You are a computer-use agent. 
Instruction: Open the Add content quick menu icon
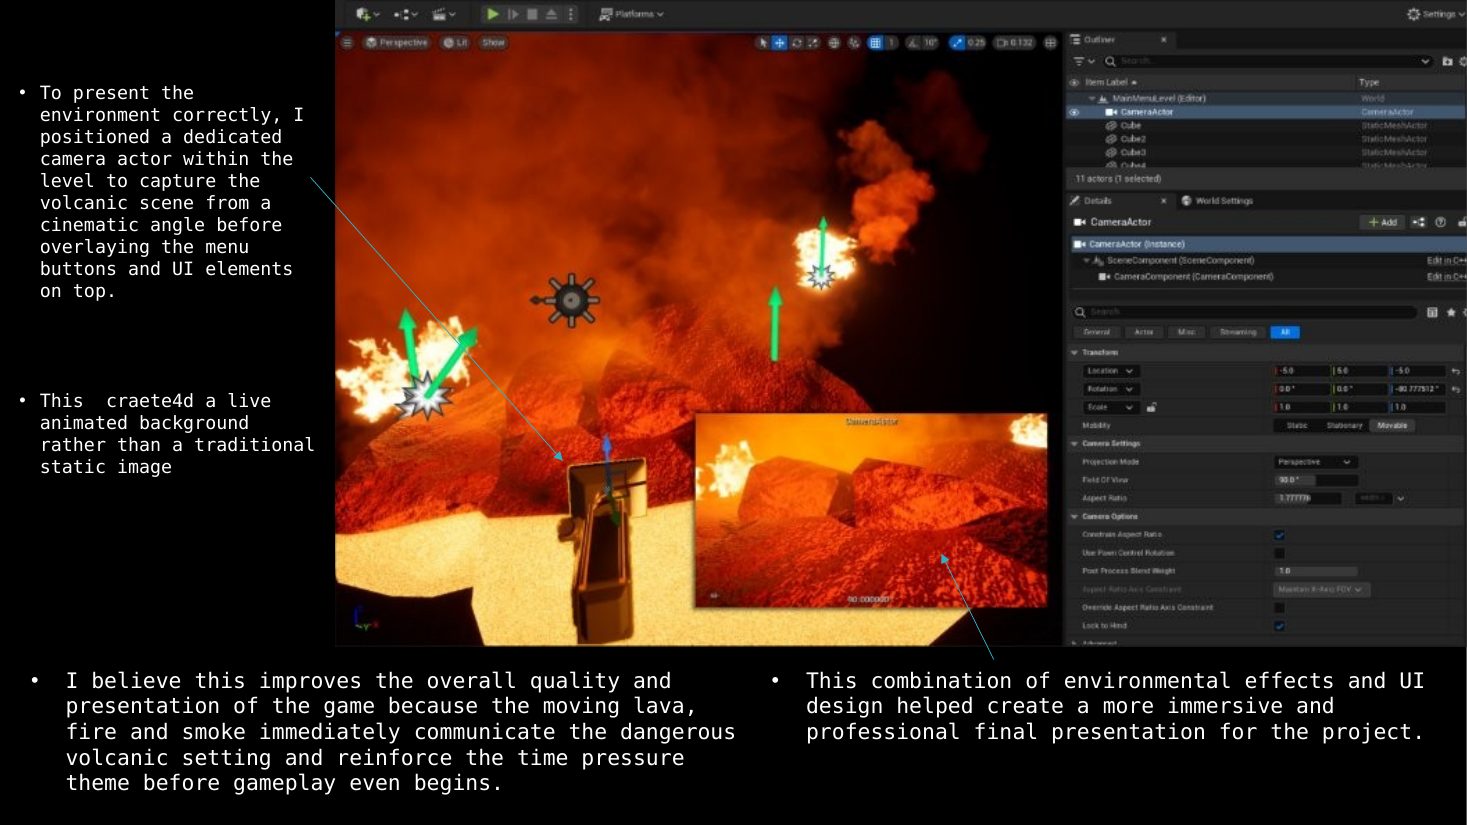[x=367, y=14]
